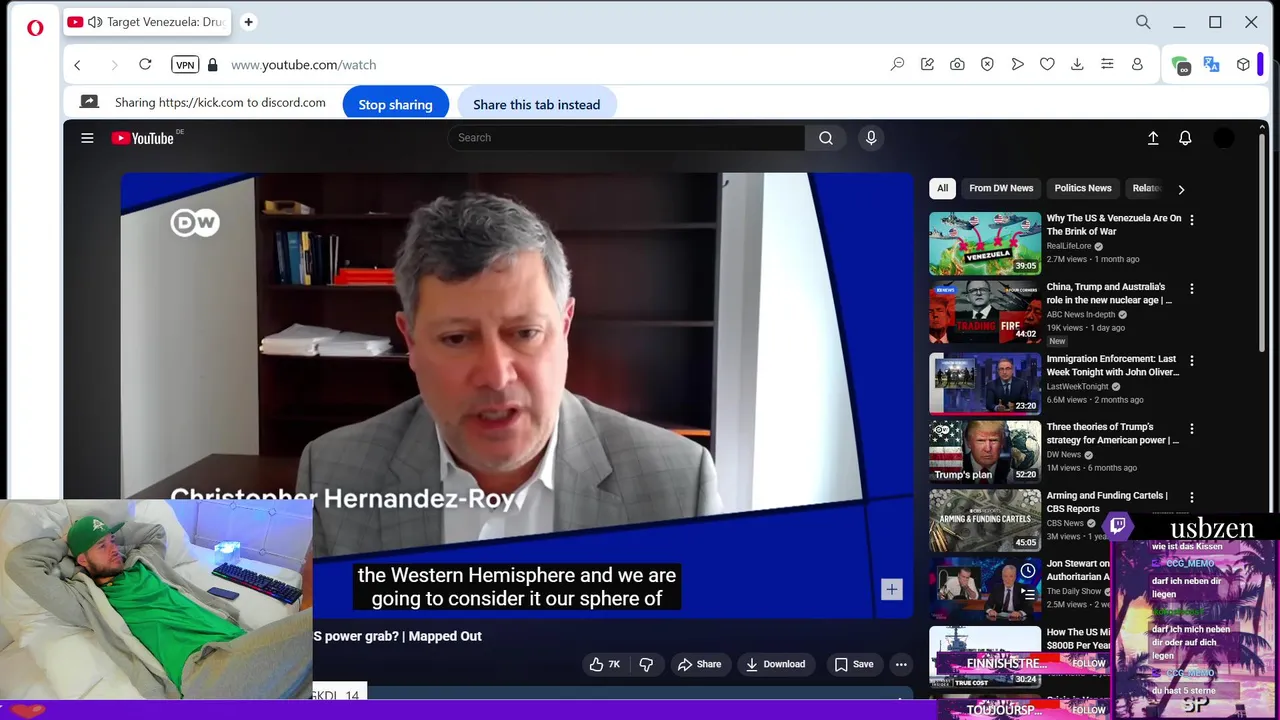Open more actions ellipsis under the video

901,664
